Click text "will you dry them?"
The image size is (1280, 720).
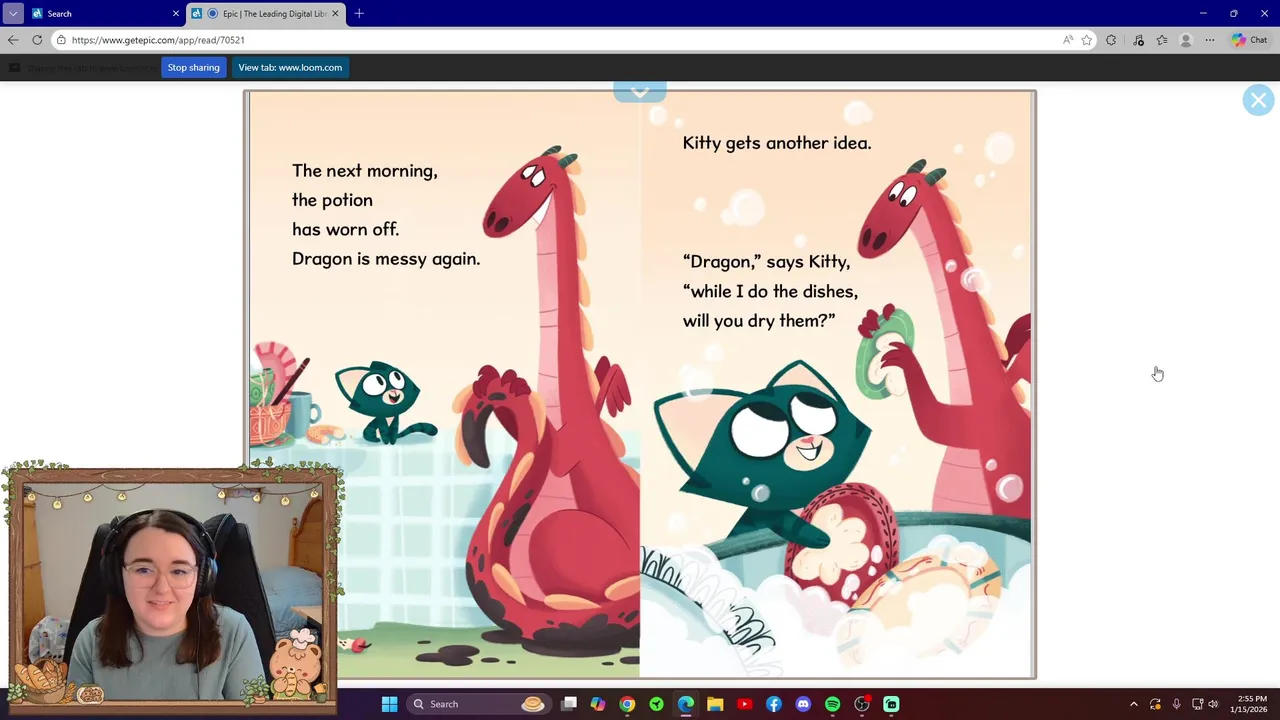[x=759, y=321]
